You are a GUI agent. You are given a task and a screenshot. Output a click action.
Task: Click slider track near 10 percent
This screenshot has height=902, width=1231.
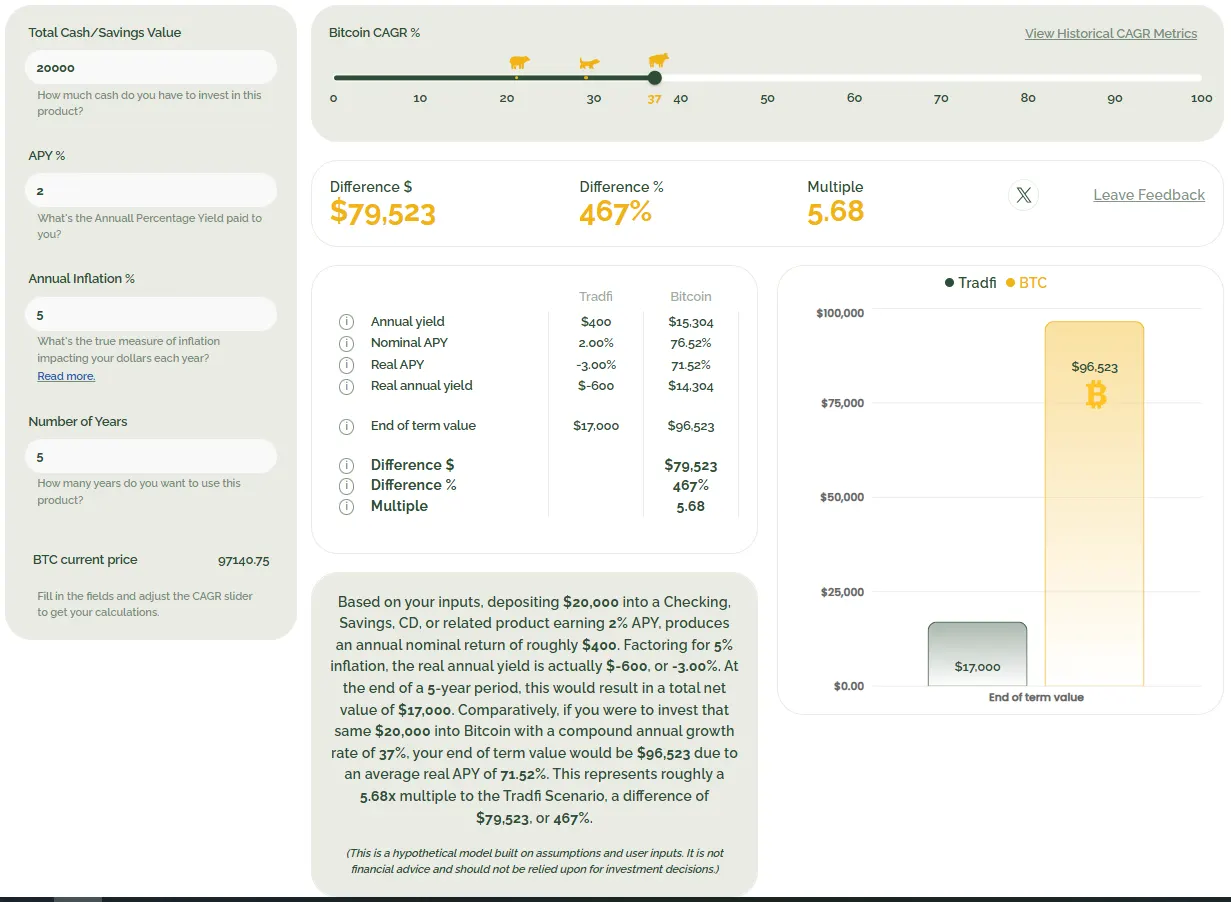(x=420, y=78)
